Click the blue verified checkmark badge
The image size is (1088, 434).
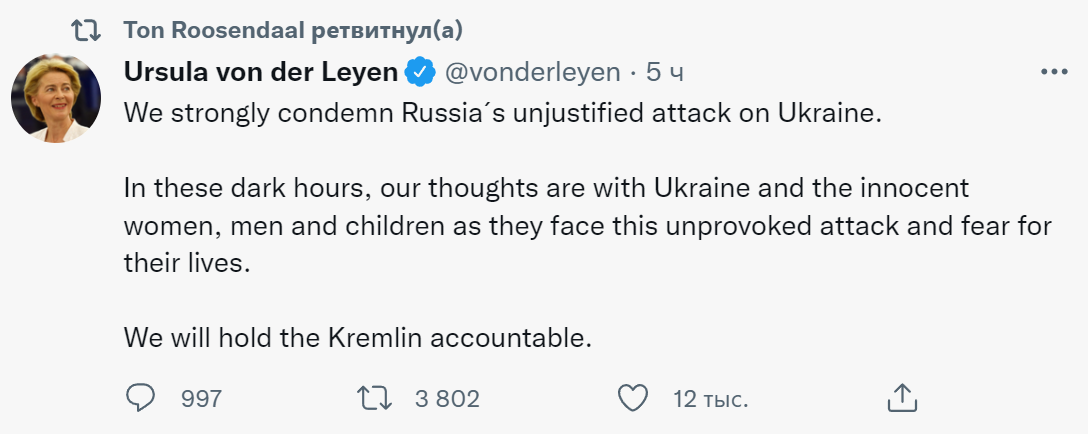(419, 72)
